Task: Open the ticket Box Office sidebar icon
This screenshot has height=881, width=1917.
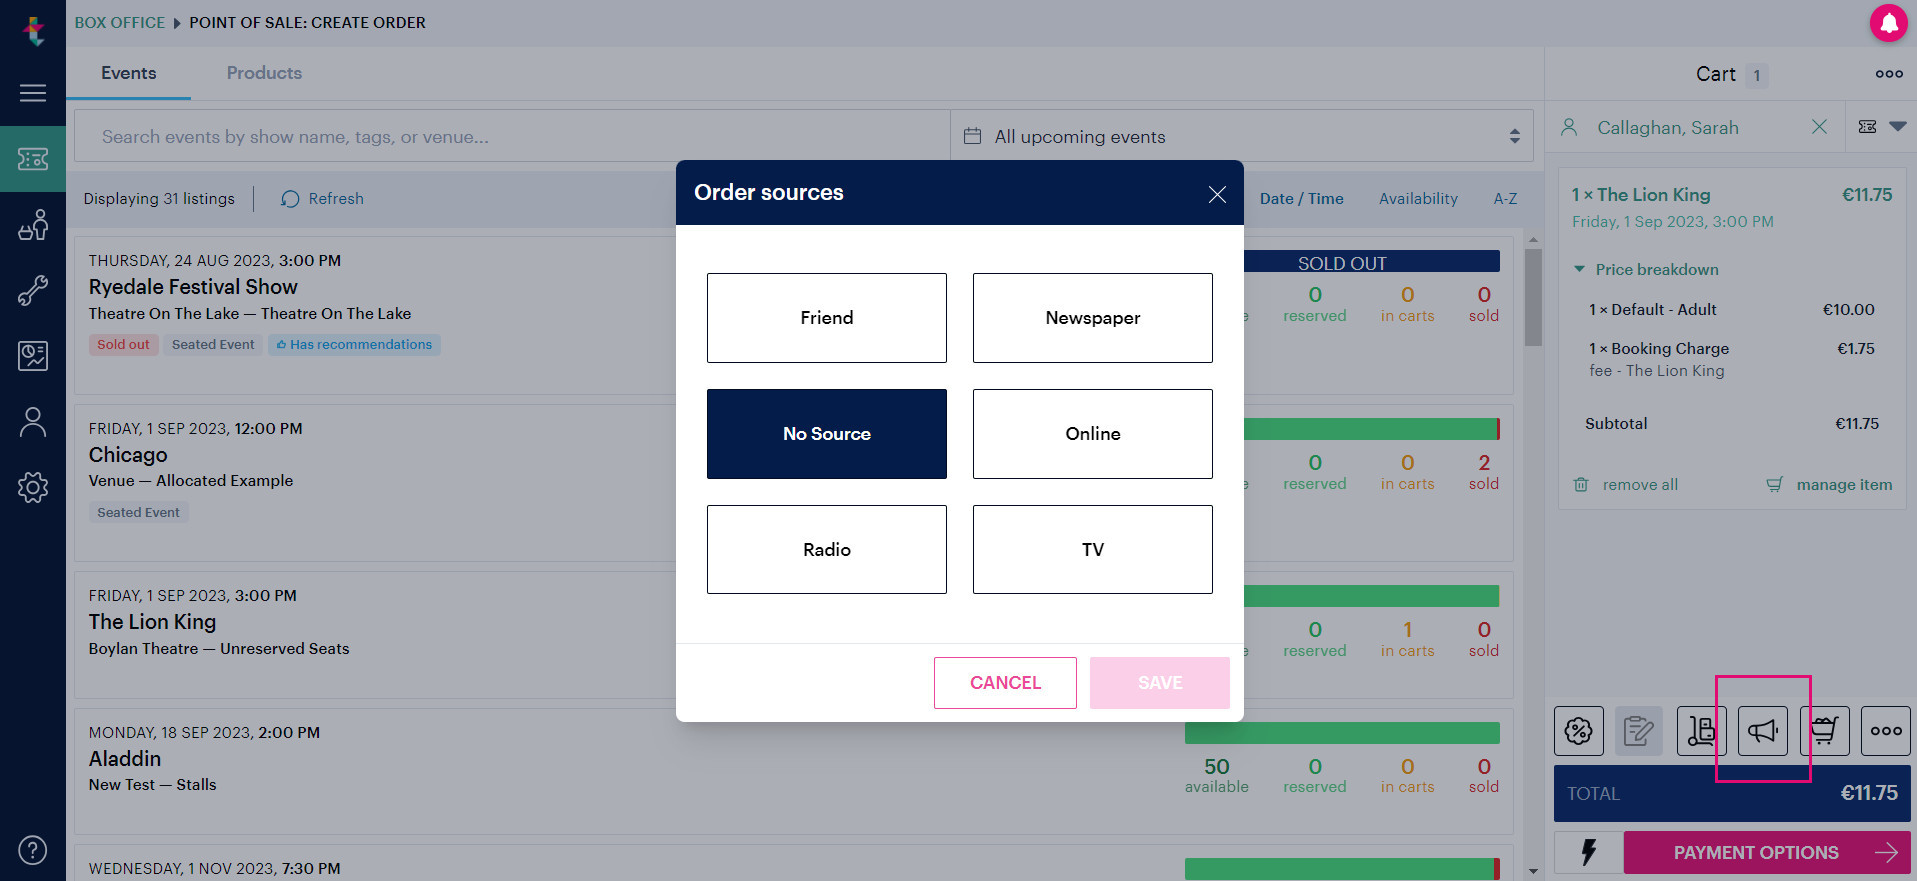Action: 33,159
